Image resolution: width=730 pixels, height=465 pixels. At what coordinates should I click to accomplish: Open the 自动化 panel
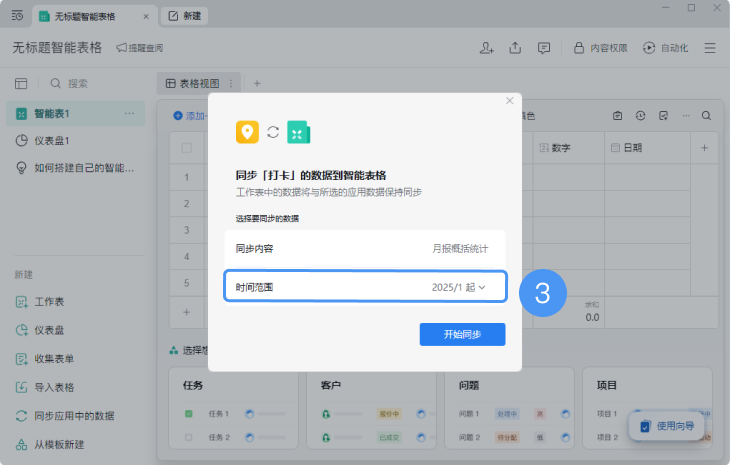665,48
